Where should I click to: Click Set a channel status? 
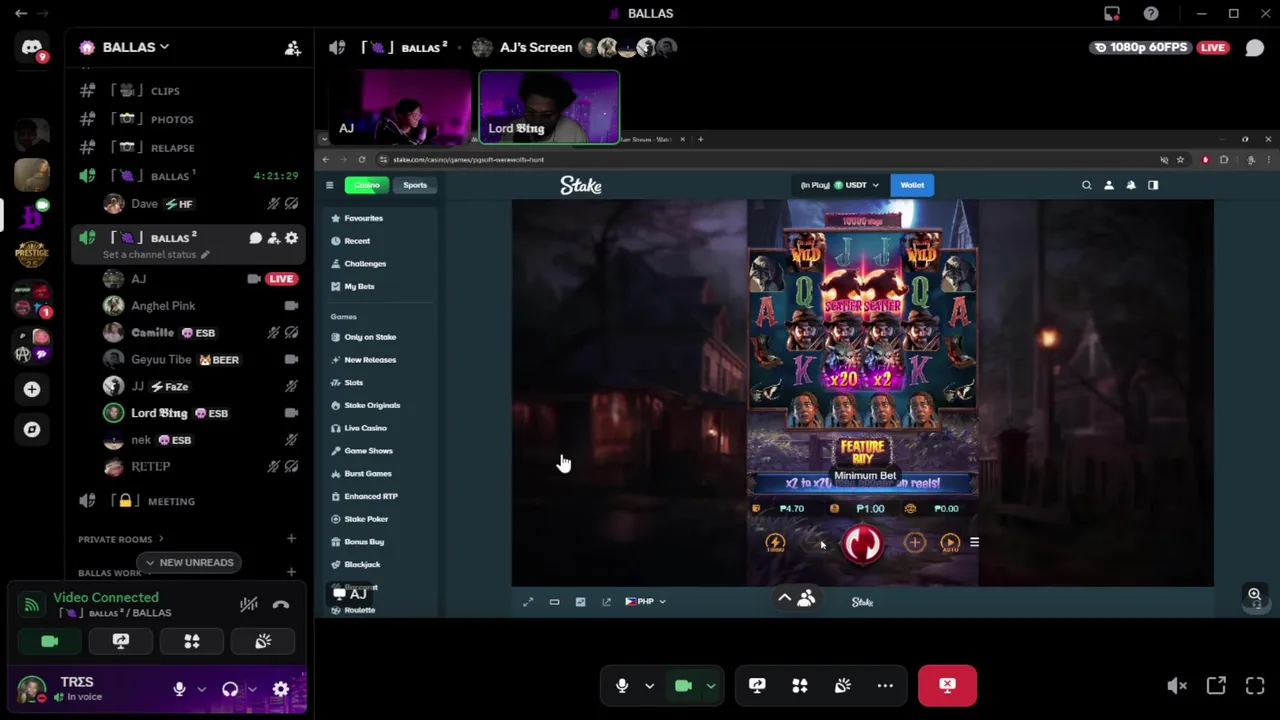click(x=156, y=255)
